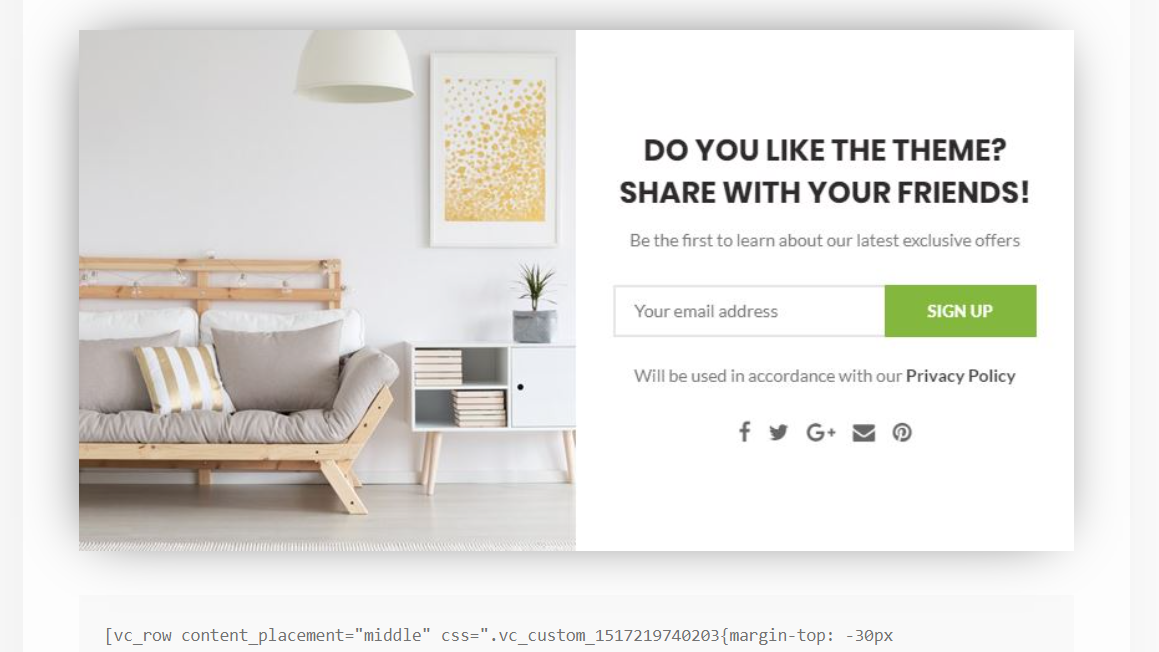Share via the Twitter bird icon
This screenshot has width=1159, height=652.
tap(778, 432)
